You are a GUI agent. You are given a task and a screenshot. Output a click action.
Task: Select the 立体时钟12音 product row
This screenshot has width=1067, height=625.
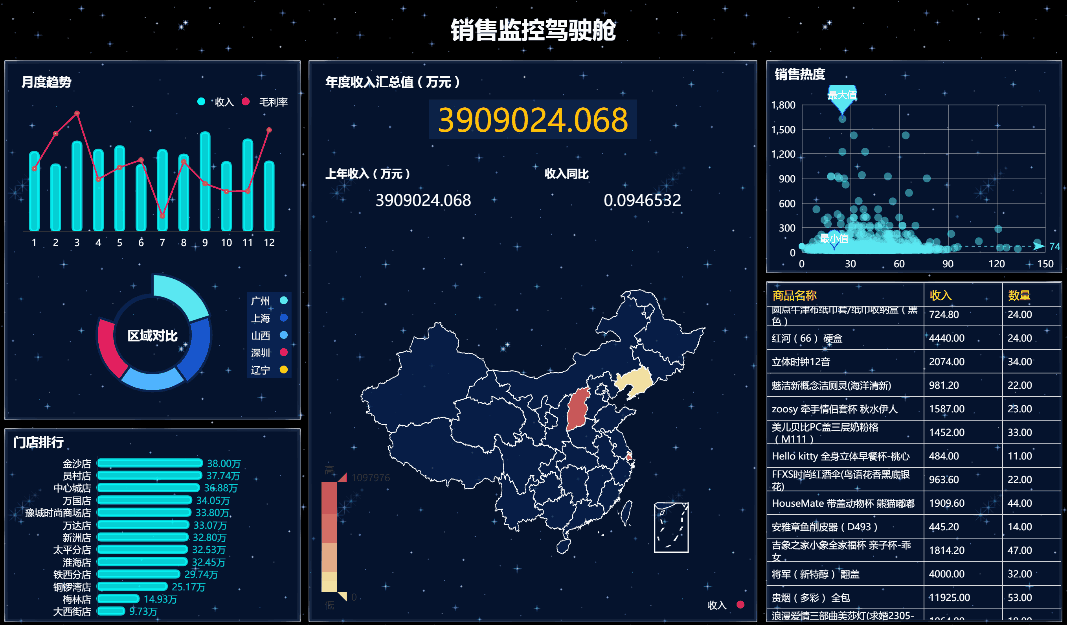913,362
